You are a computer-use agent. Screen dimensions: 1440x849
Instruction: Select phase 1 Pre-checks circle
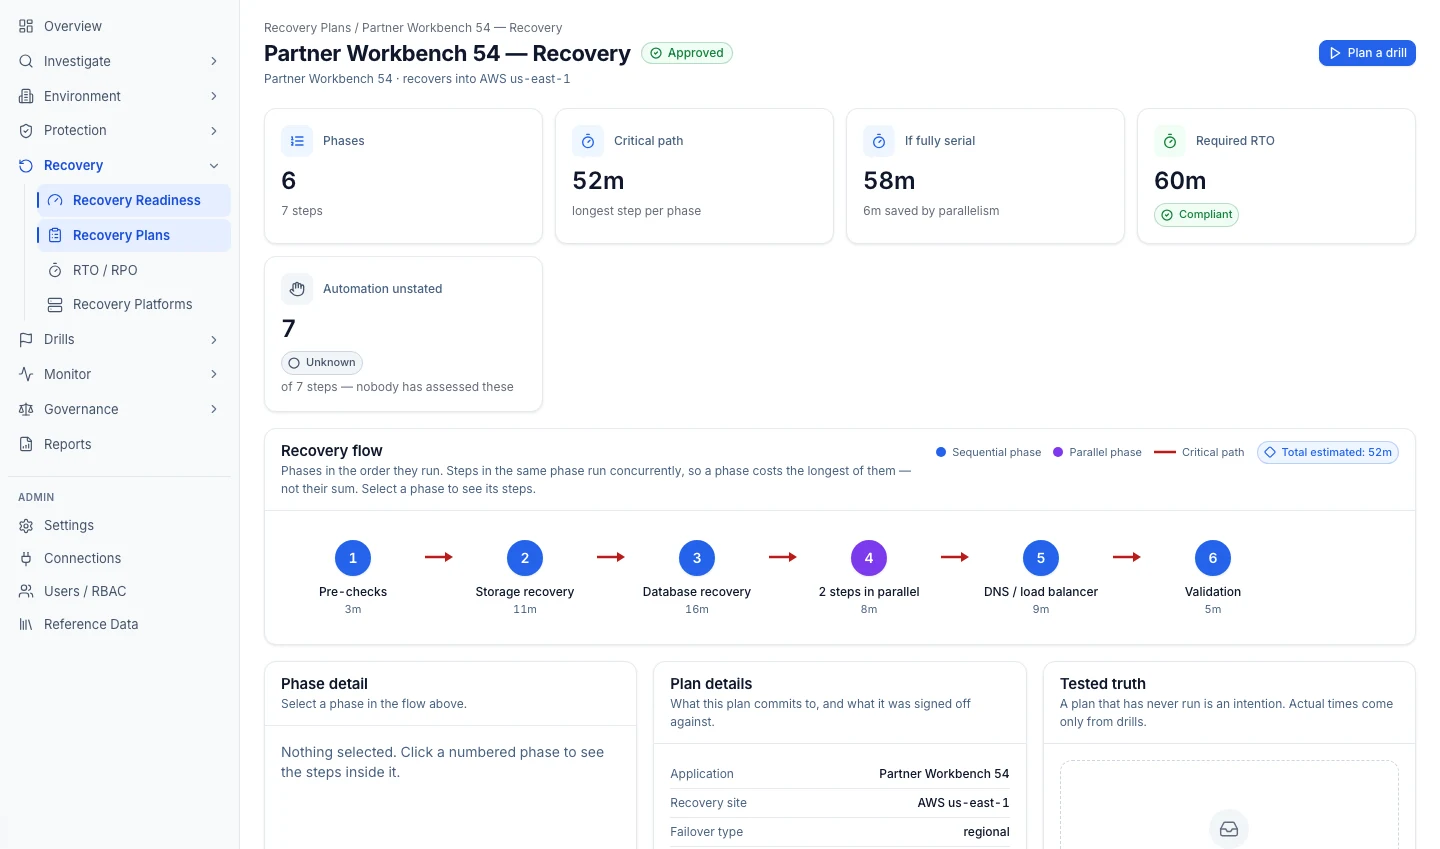(x=353, y=558)
